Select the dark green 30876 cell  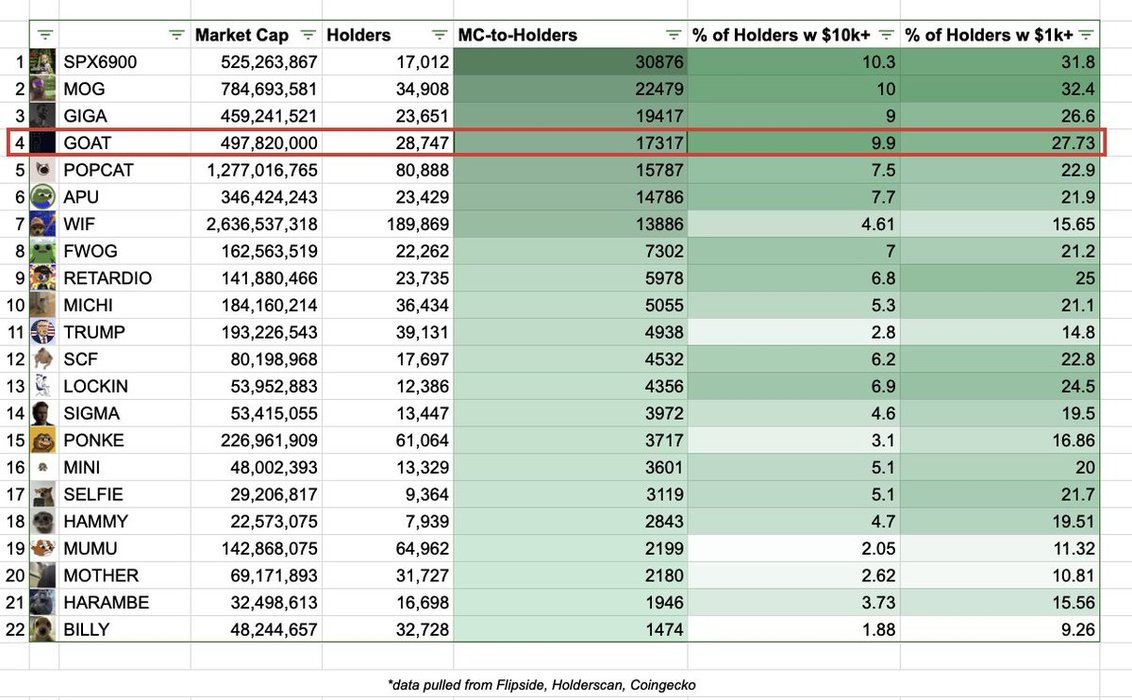[570, 62]
